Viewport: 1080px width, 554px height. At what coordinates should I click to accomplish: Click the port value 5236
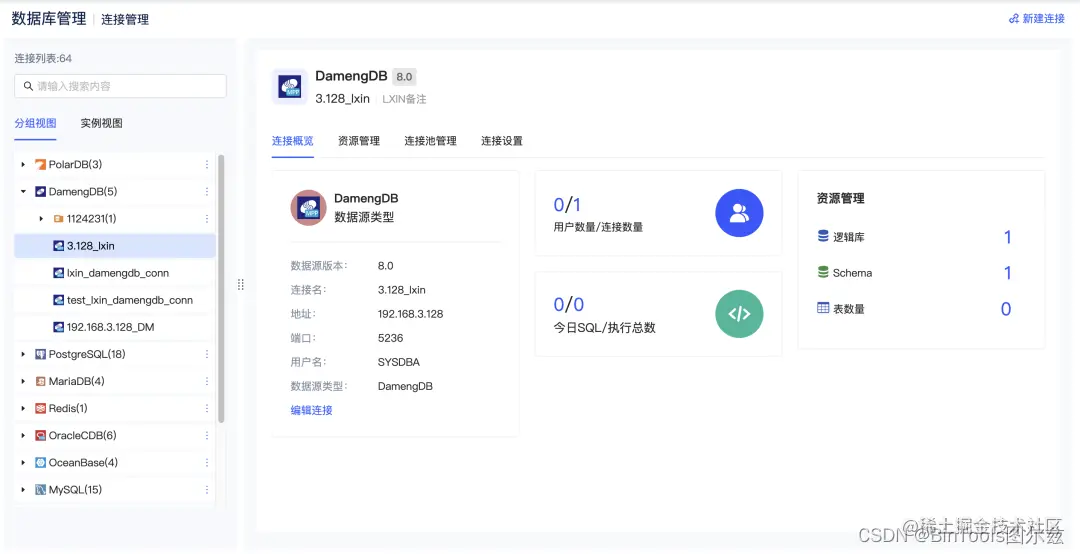pos(391,338)
